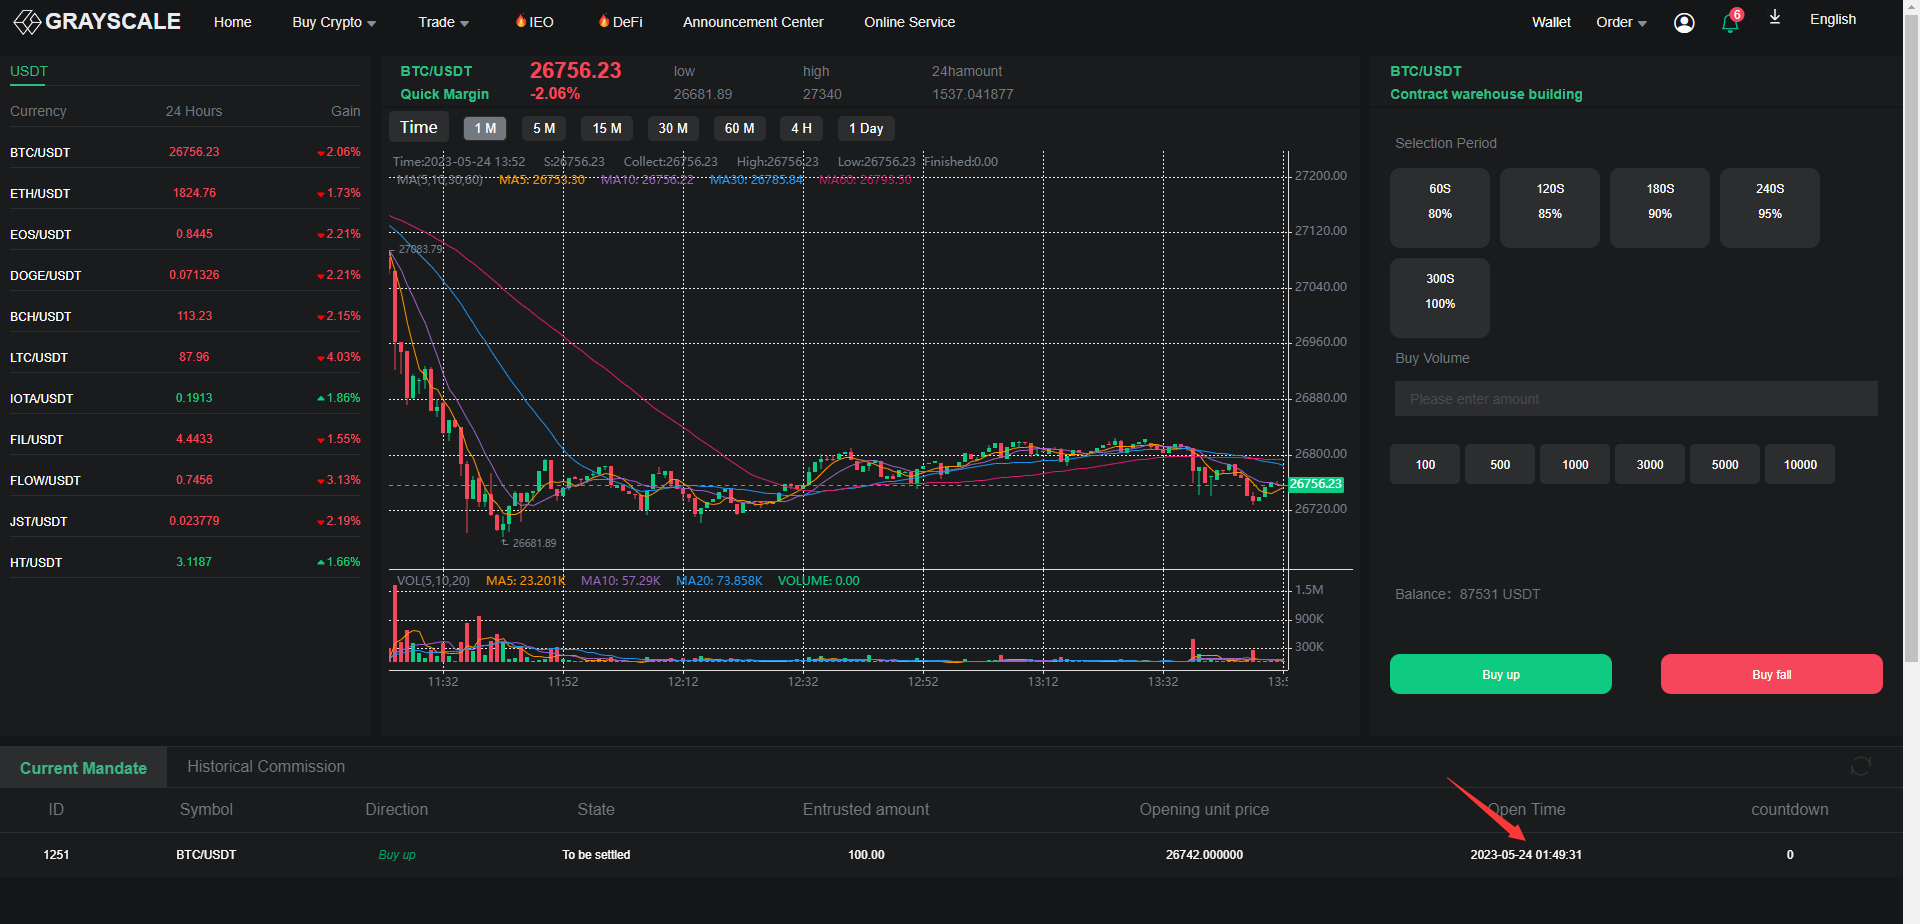Click the flame icon next to IEO
This screenshot has height=924, width=1920.
click(x=520, y=21)
